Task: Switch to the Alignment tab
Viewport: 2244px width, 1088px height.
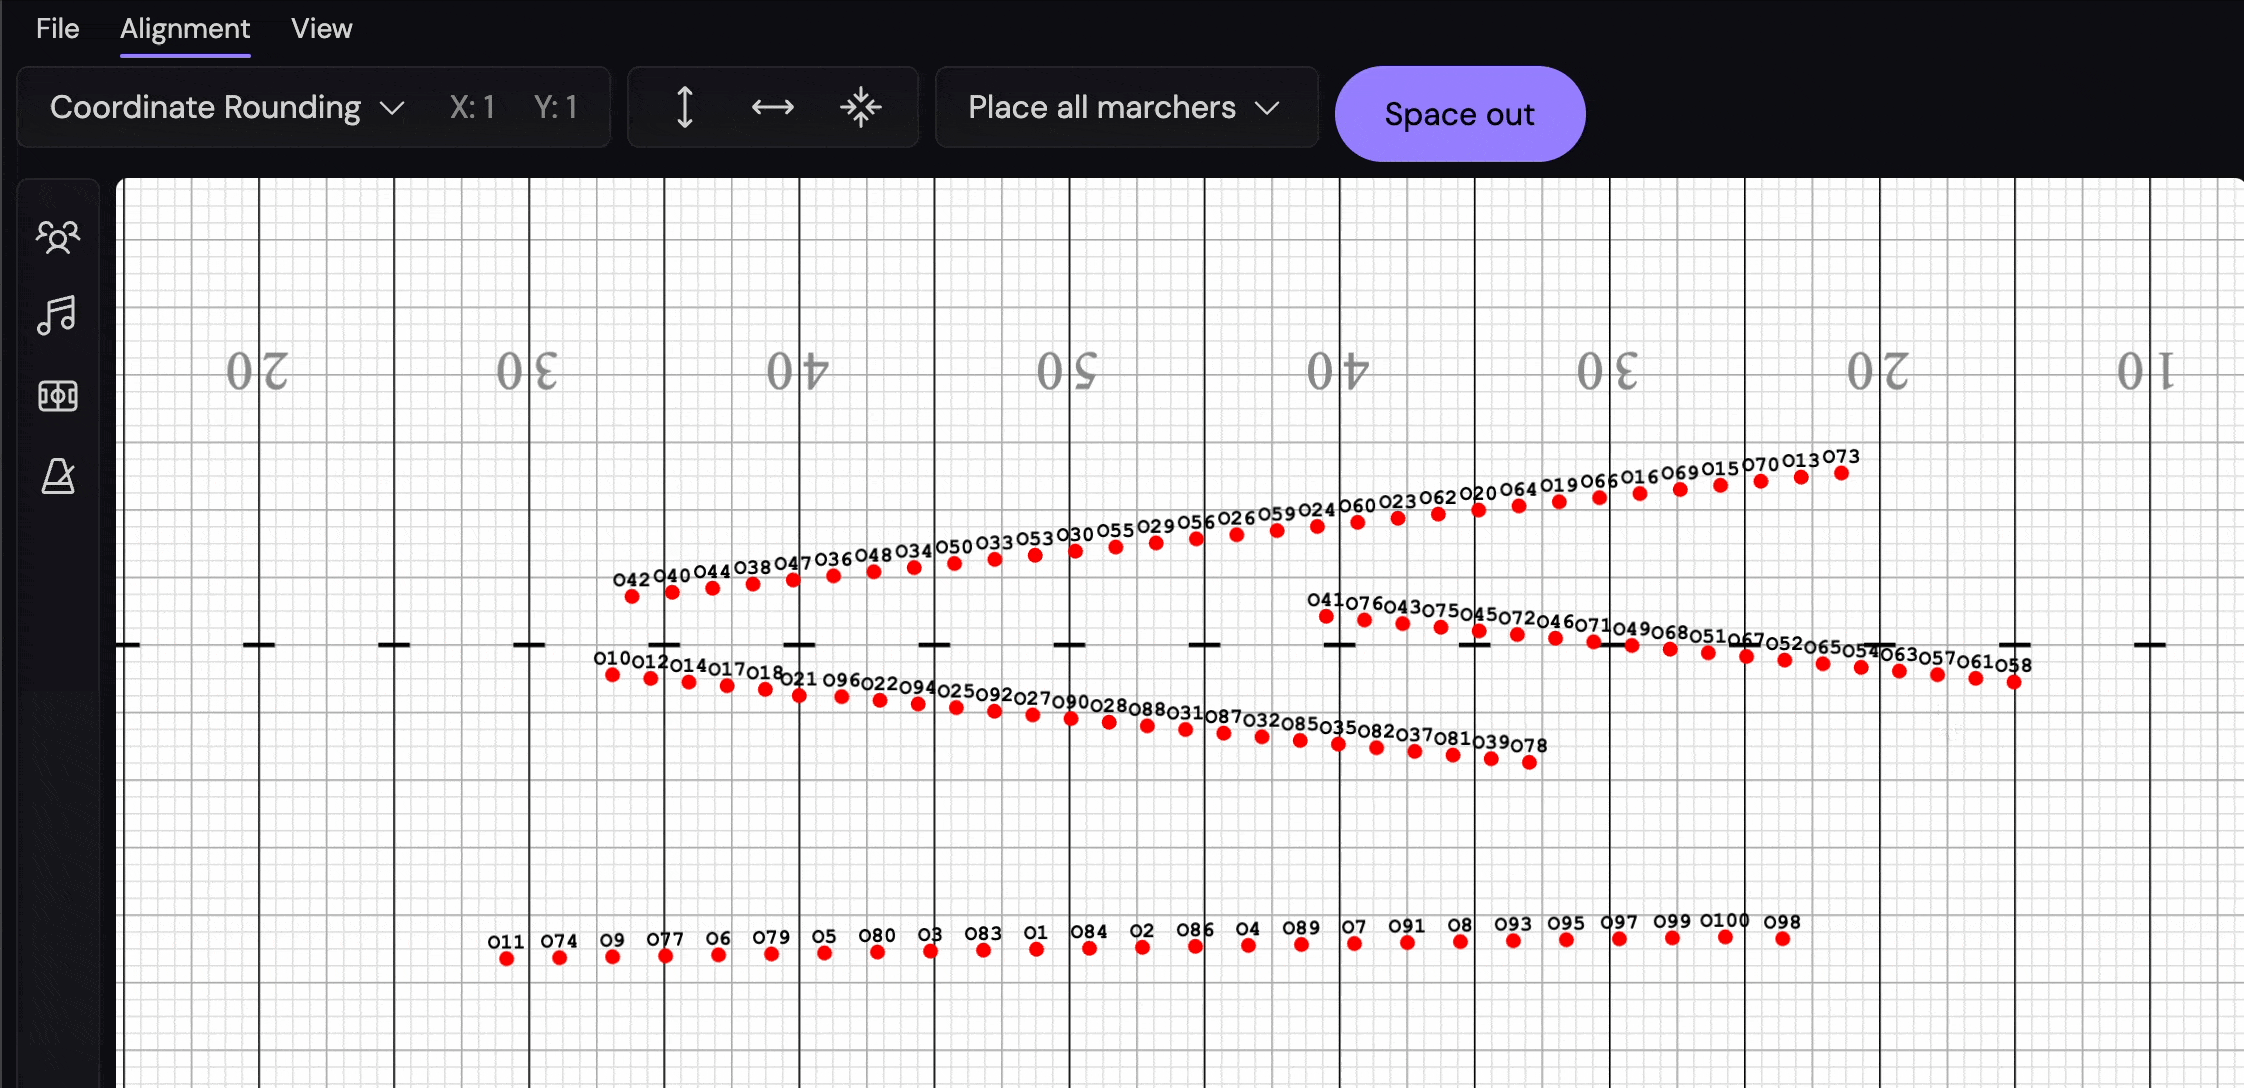Action: click(x=185, y=28)
